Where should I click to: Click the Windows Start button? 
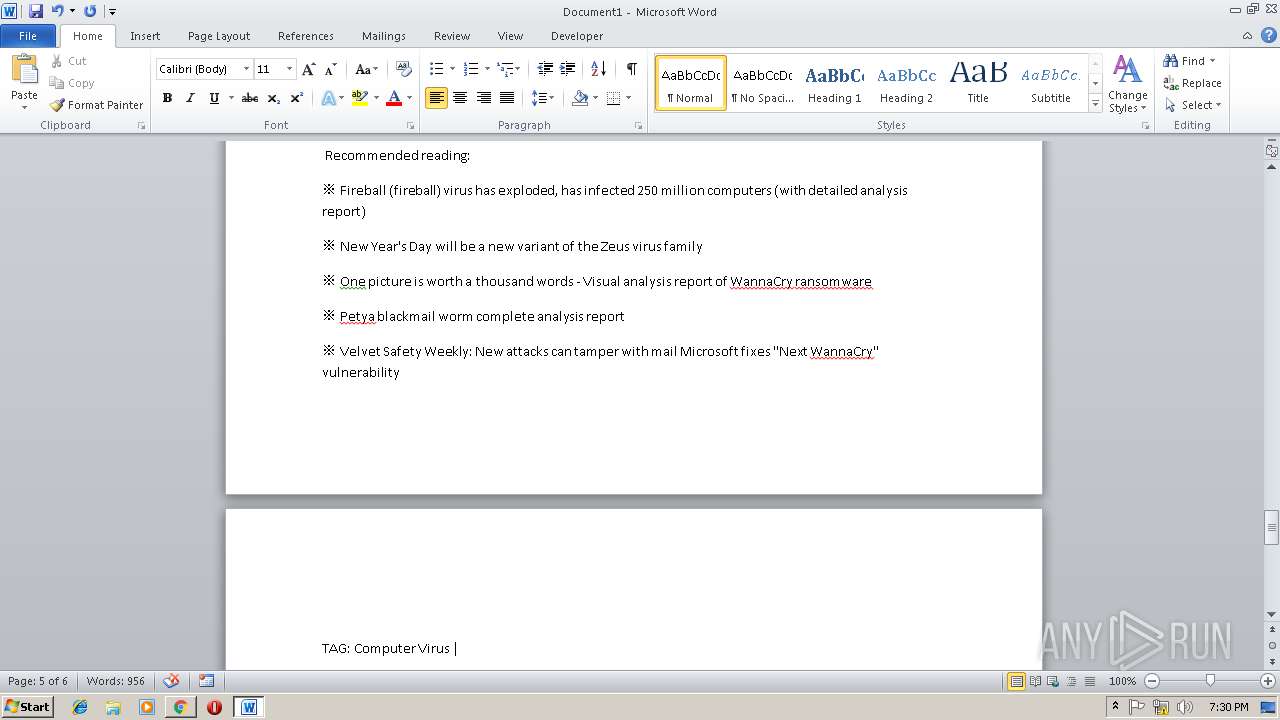[x=27, y=706]
